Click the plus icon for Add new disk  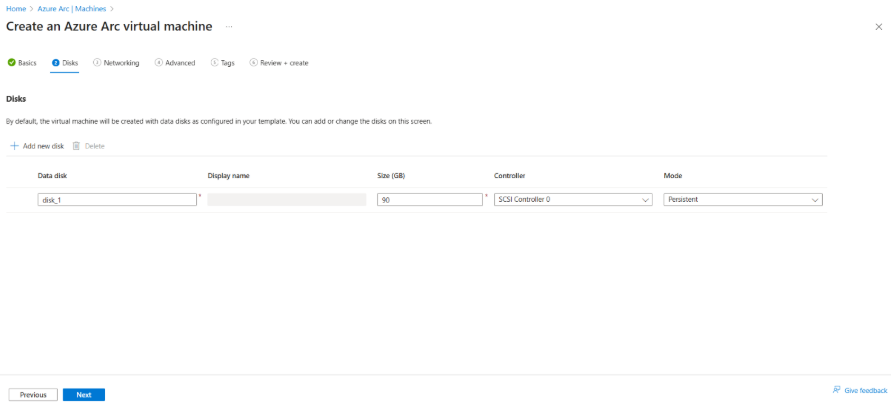point(15,146)
